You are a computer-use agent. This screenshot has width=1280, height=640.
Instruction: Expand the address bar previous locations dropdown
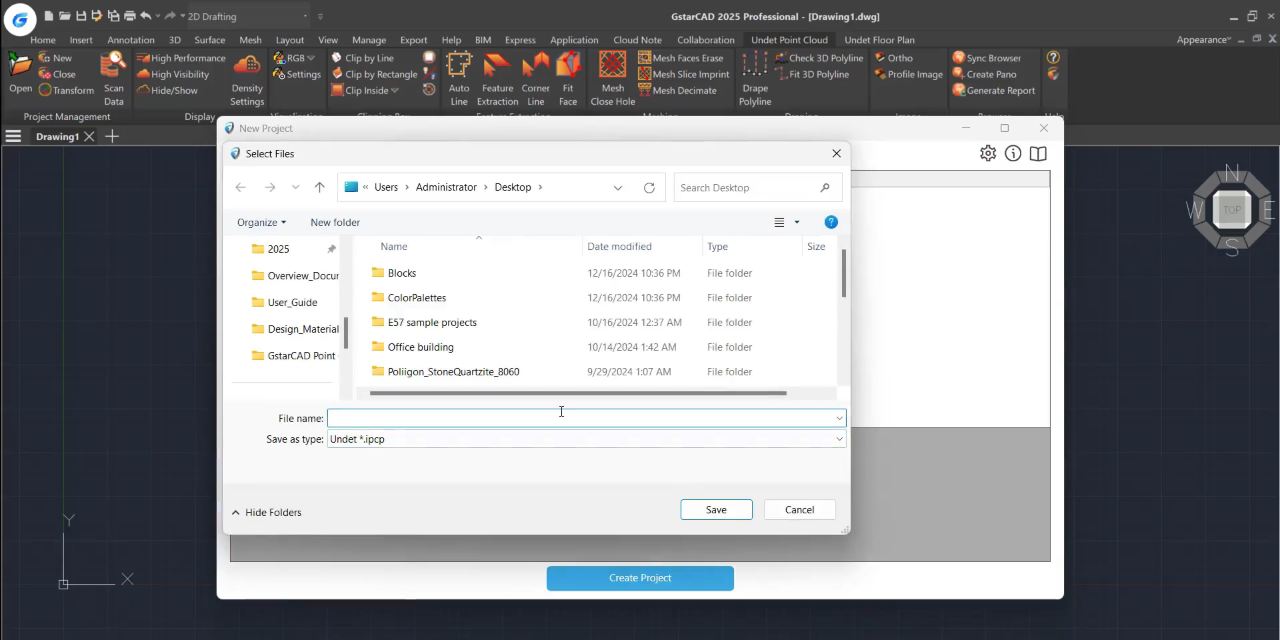(x=618, y=187)
